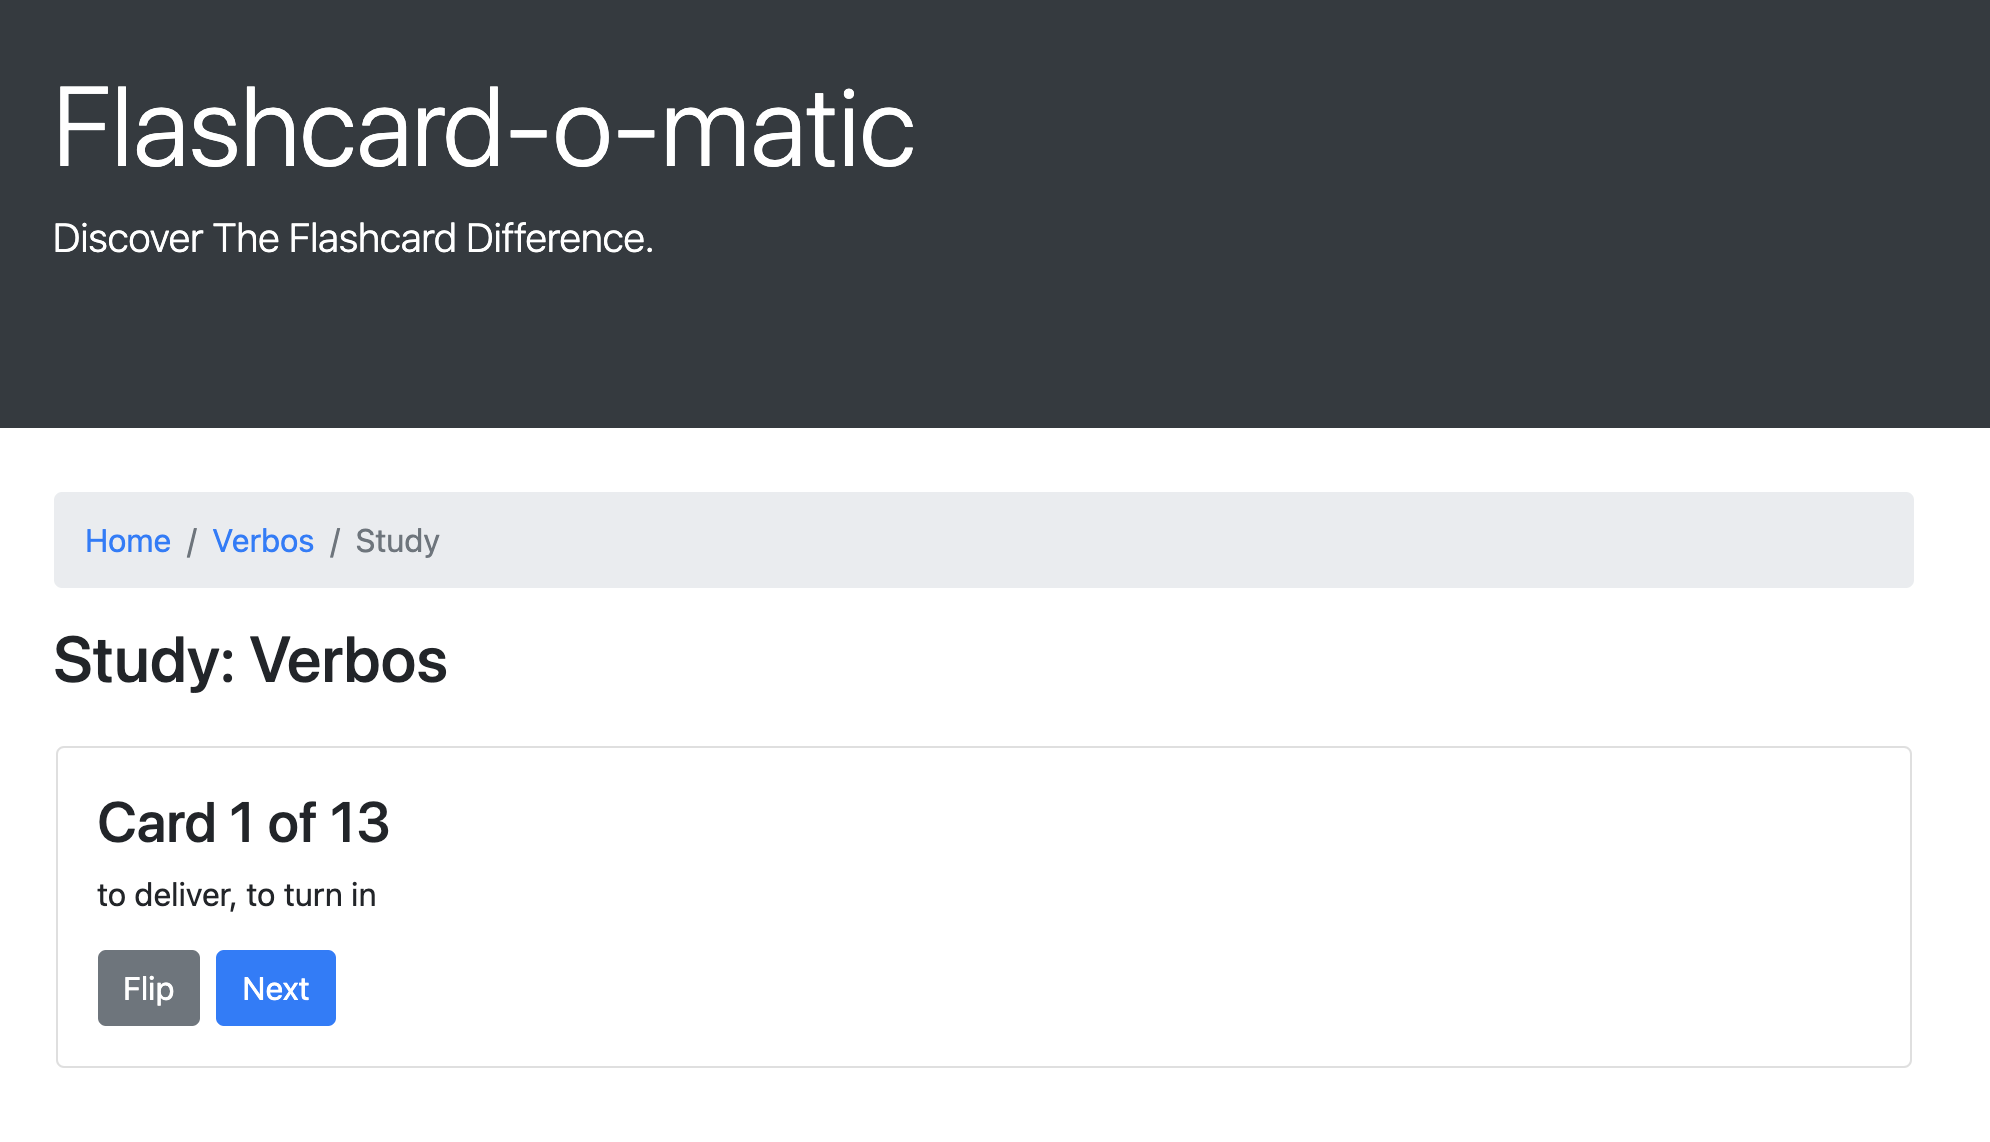
Task: Navigate to the Verbos deck via breadcrumb
Action: [x=263, y=540]
